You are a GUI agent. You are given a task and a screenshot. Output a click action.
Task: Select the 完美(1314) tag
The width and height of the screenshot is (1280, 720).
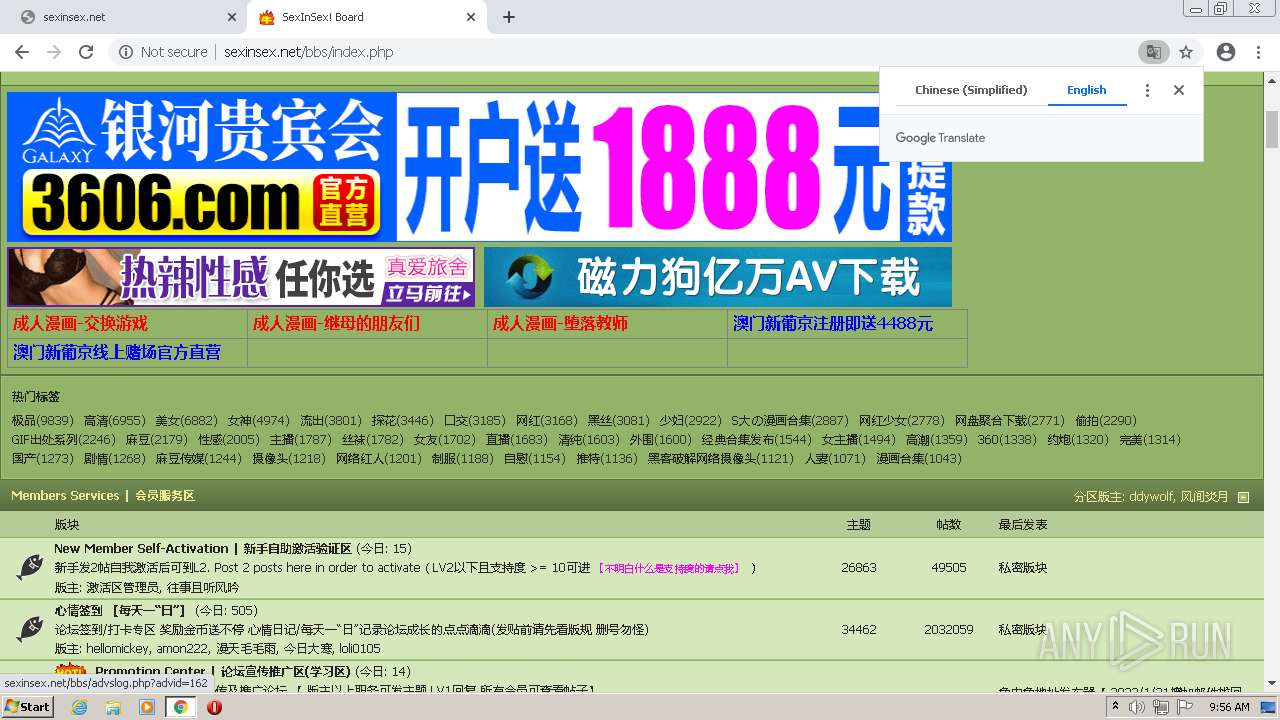point(1150,440)
